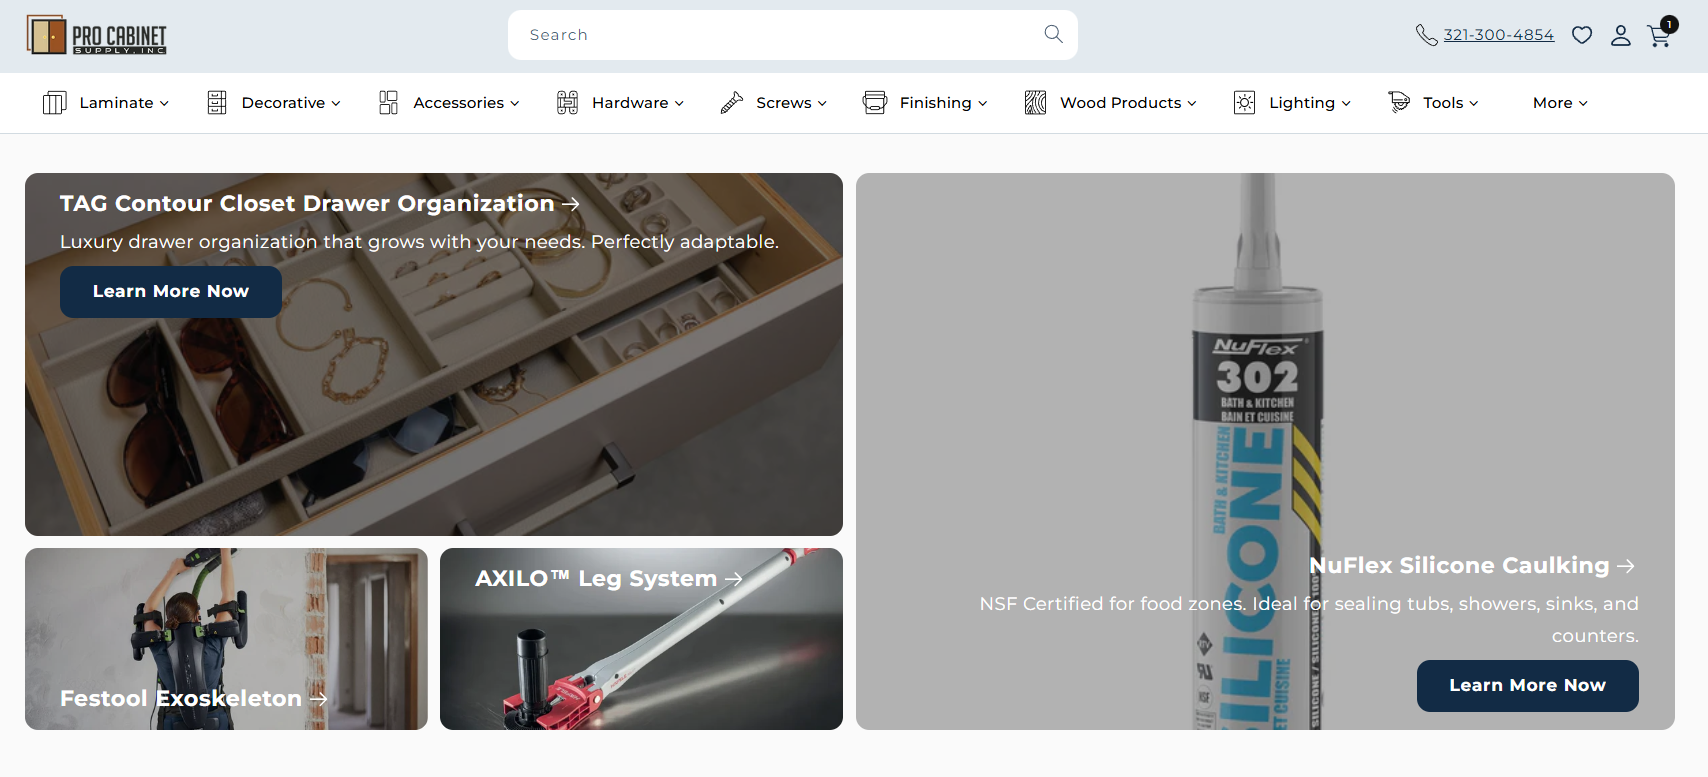Open the Festool Exoskeleton link
This screenshot has height=777, width=1708.
point(194,699)
